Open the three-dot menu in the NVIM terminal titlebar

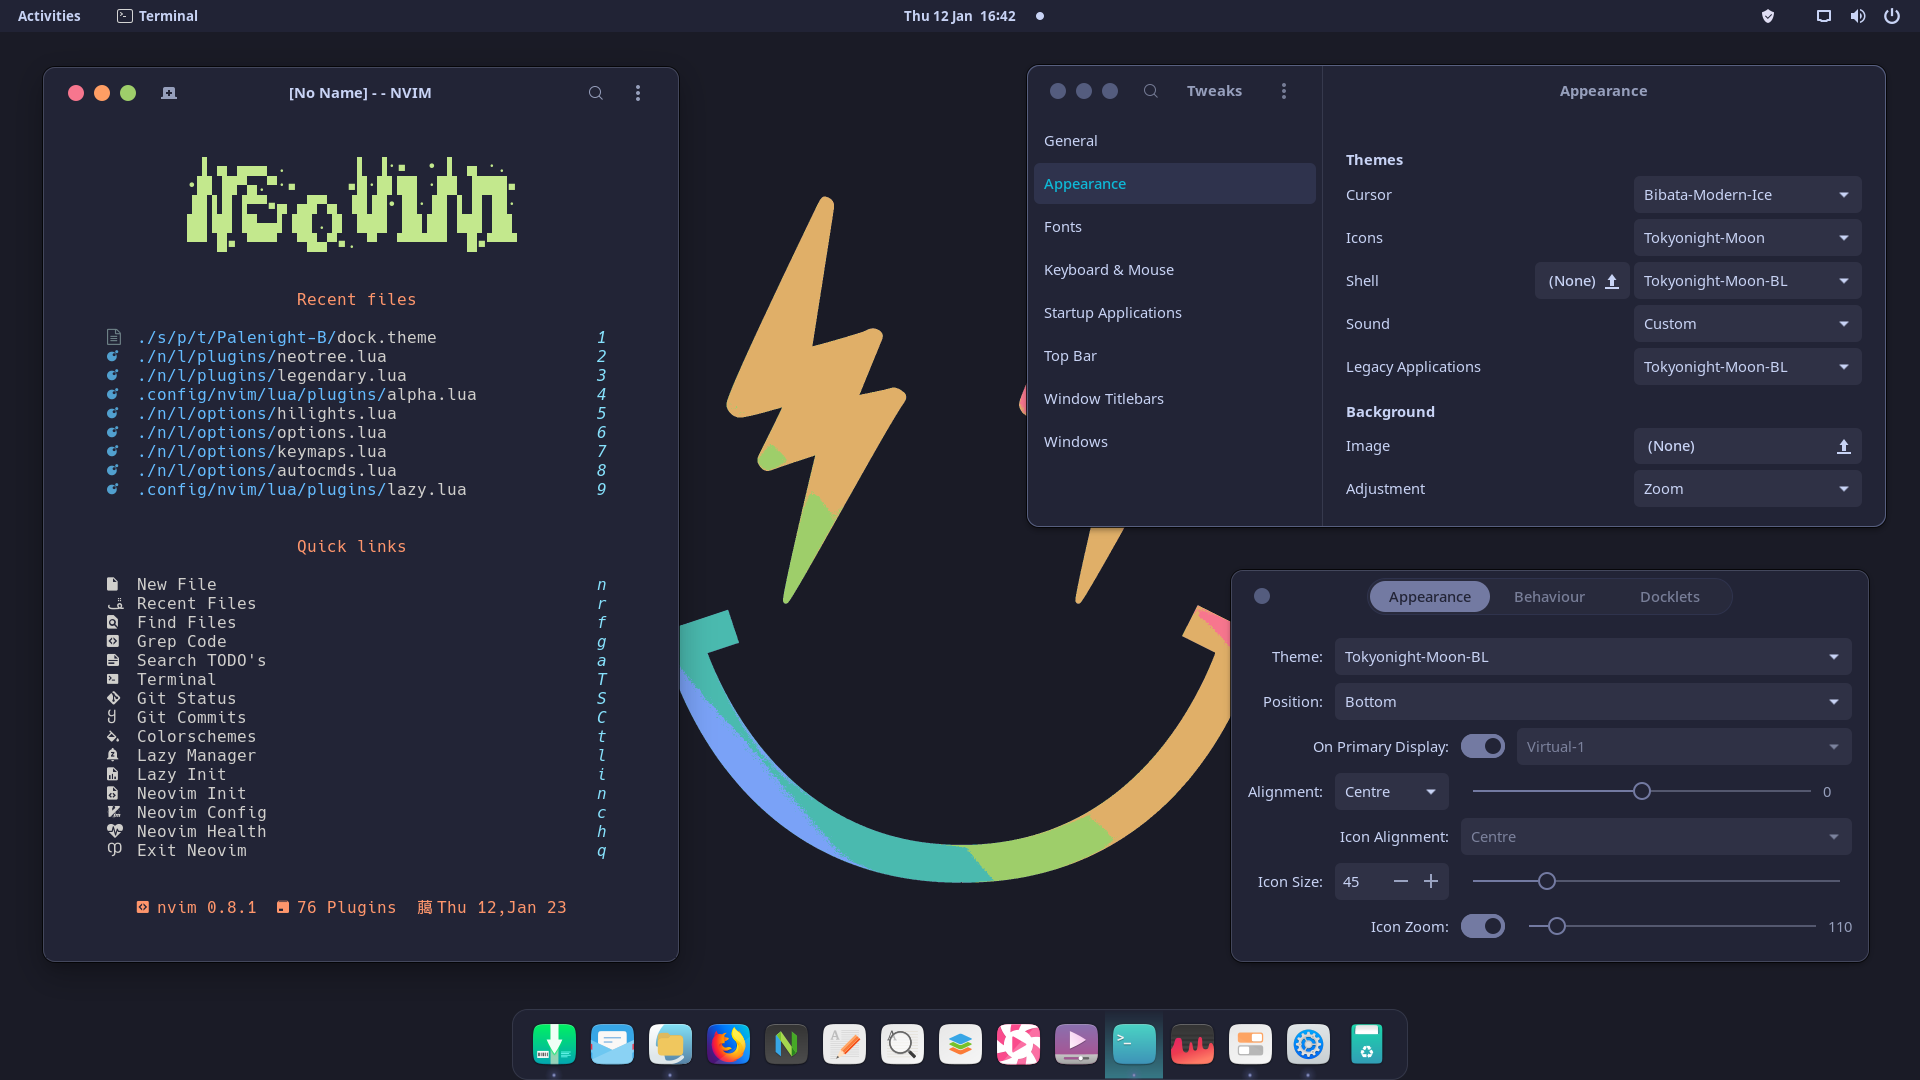coord(638,93)
